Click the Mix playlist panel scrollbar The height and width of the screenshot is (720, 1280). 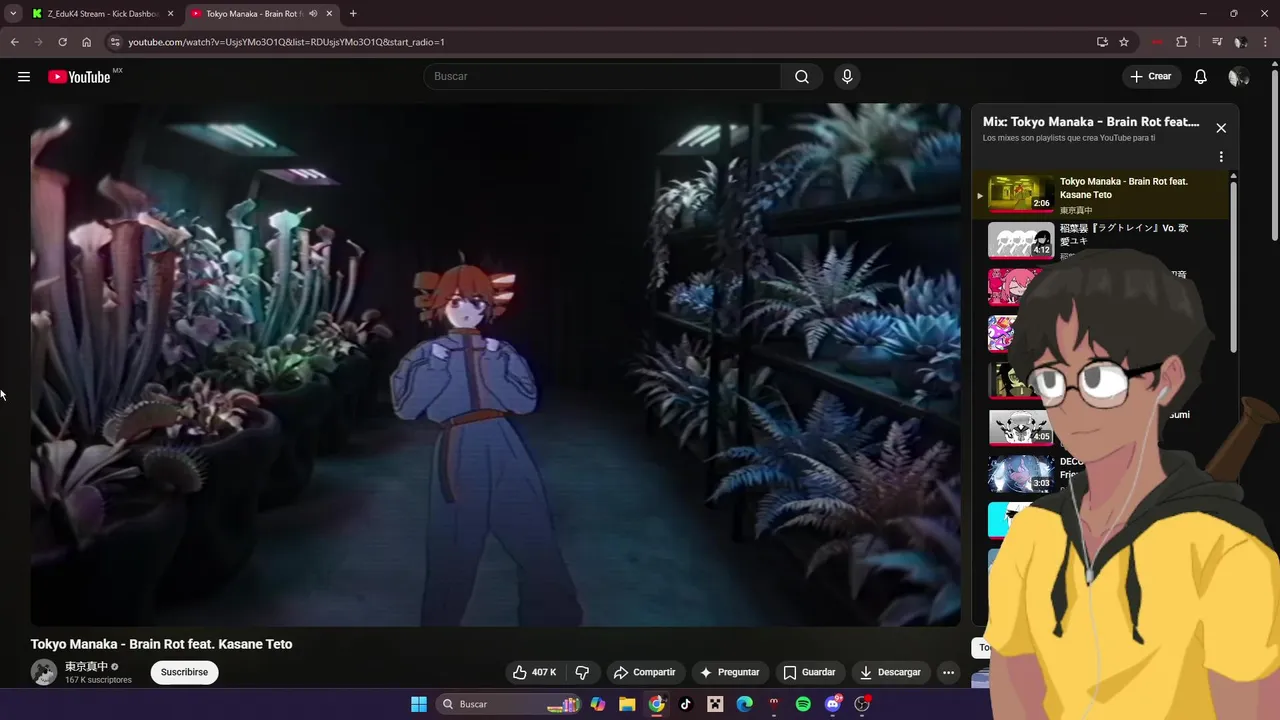[1234, 265]
